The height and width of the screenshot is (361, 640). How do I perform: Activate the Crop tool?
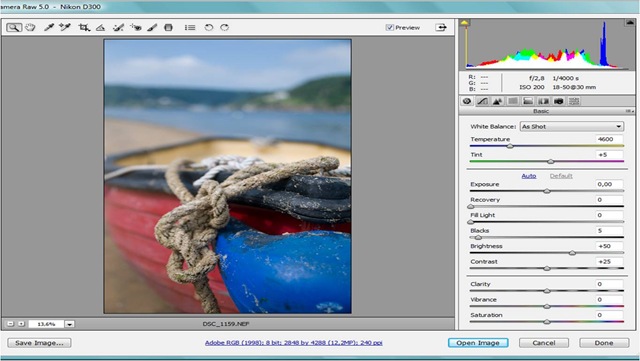[84, 27]
